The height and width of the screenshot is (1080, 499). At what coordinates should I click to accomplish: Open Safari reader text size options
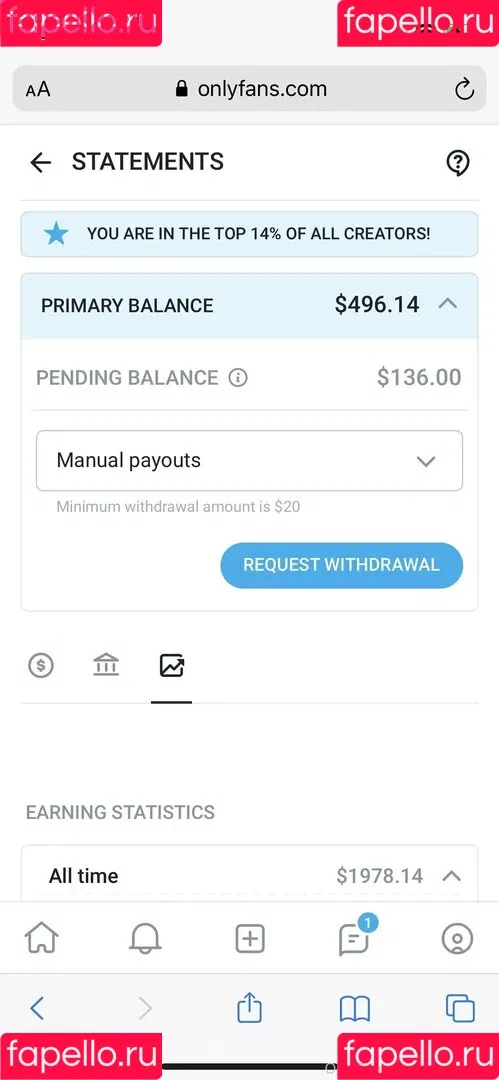tap(38, 90)
